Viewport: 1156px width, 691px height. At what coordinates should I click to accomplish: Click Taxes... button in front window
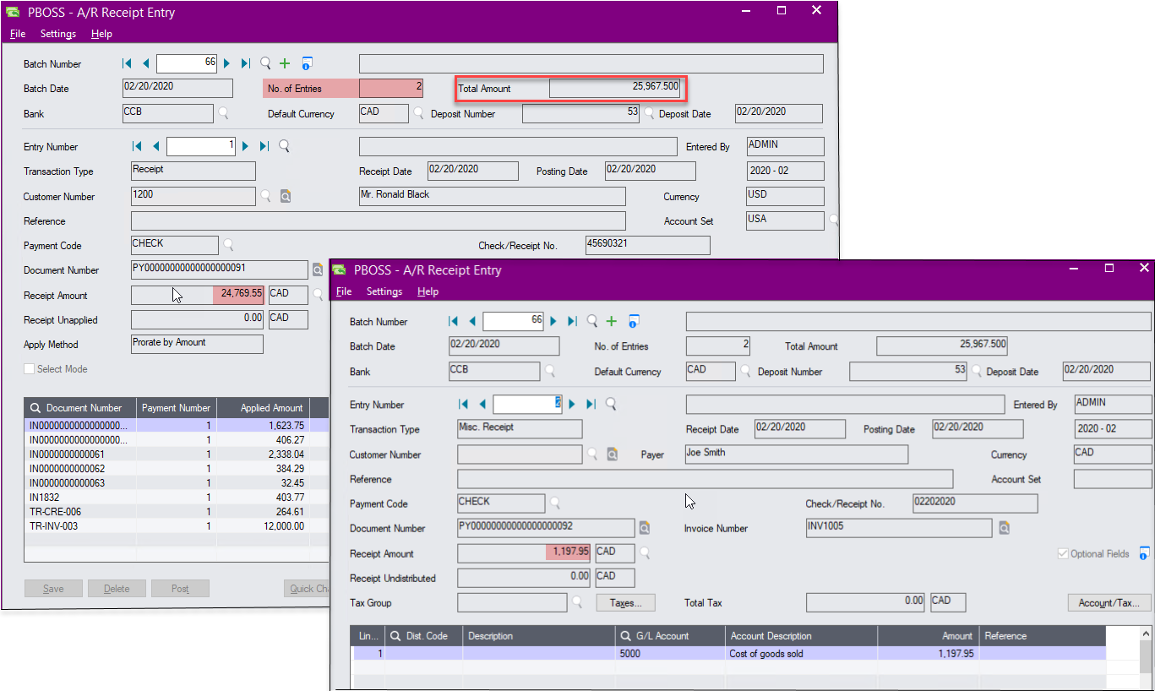tap(625, 603)
